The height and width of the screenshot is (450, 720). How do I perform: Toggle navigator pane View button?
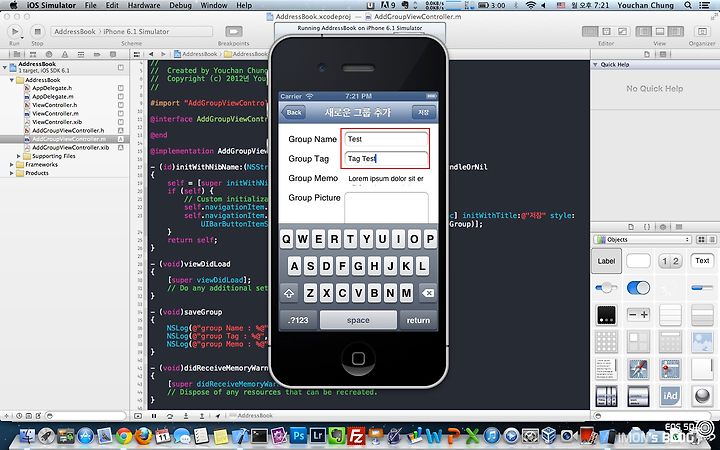point(644,31)
